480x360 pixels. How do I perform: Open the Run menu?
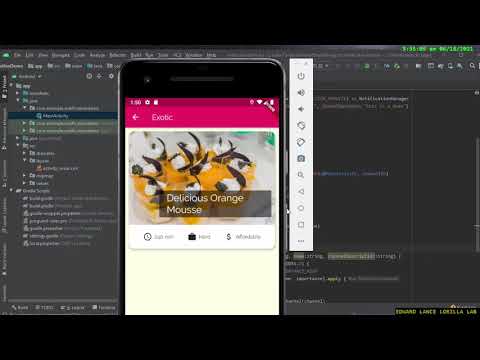149,55
